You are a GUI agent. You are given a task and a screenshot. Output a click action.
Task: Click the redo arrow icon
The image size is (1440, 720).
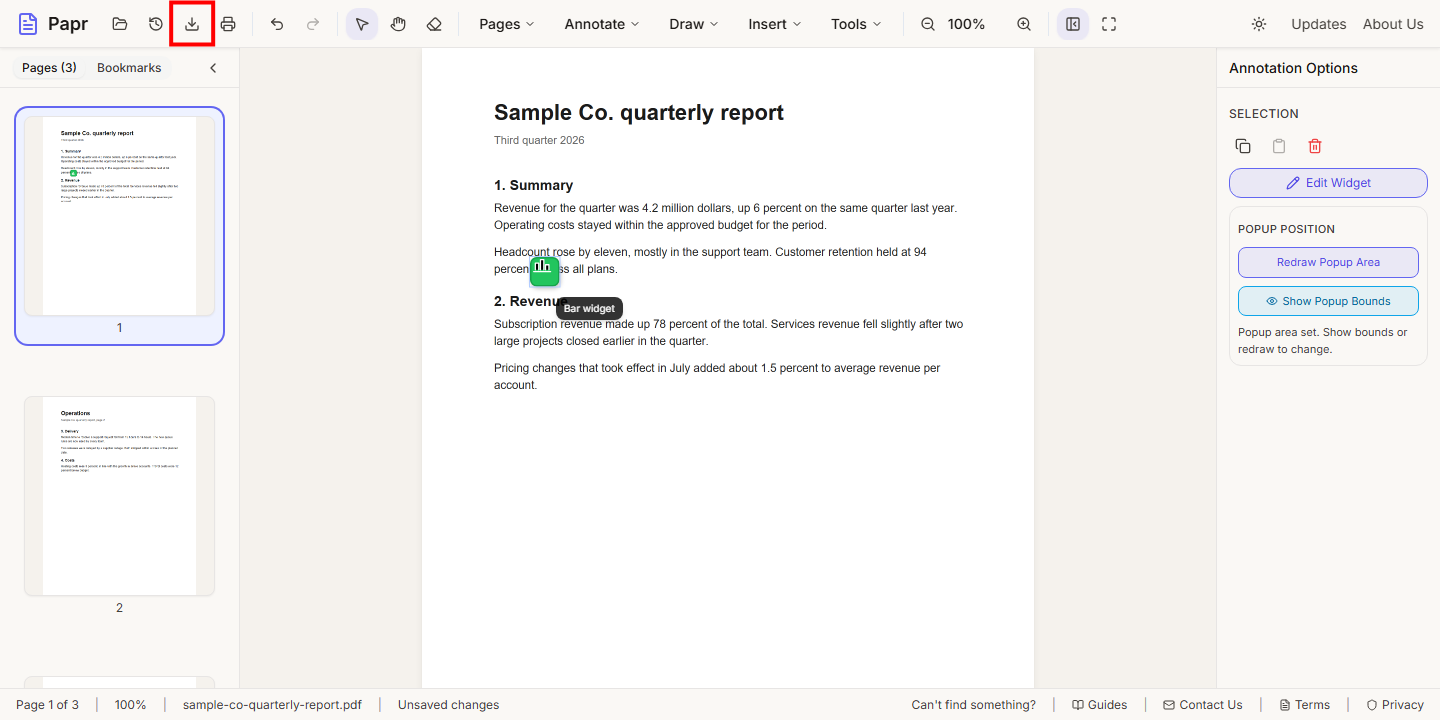click(x=313, y=24)
